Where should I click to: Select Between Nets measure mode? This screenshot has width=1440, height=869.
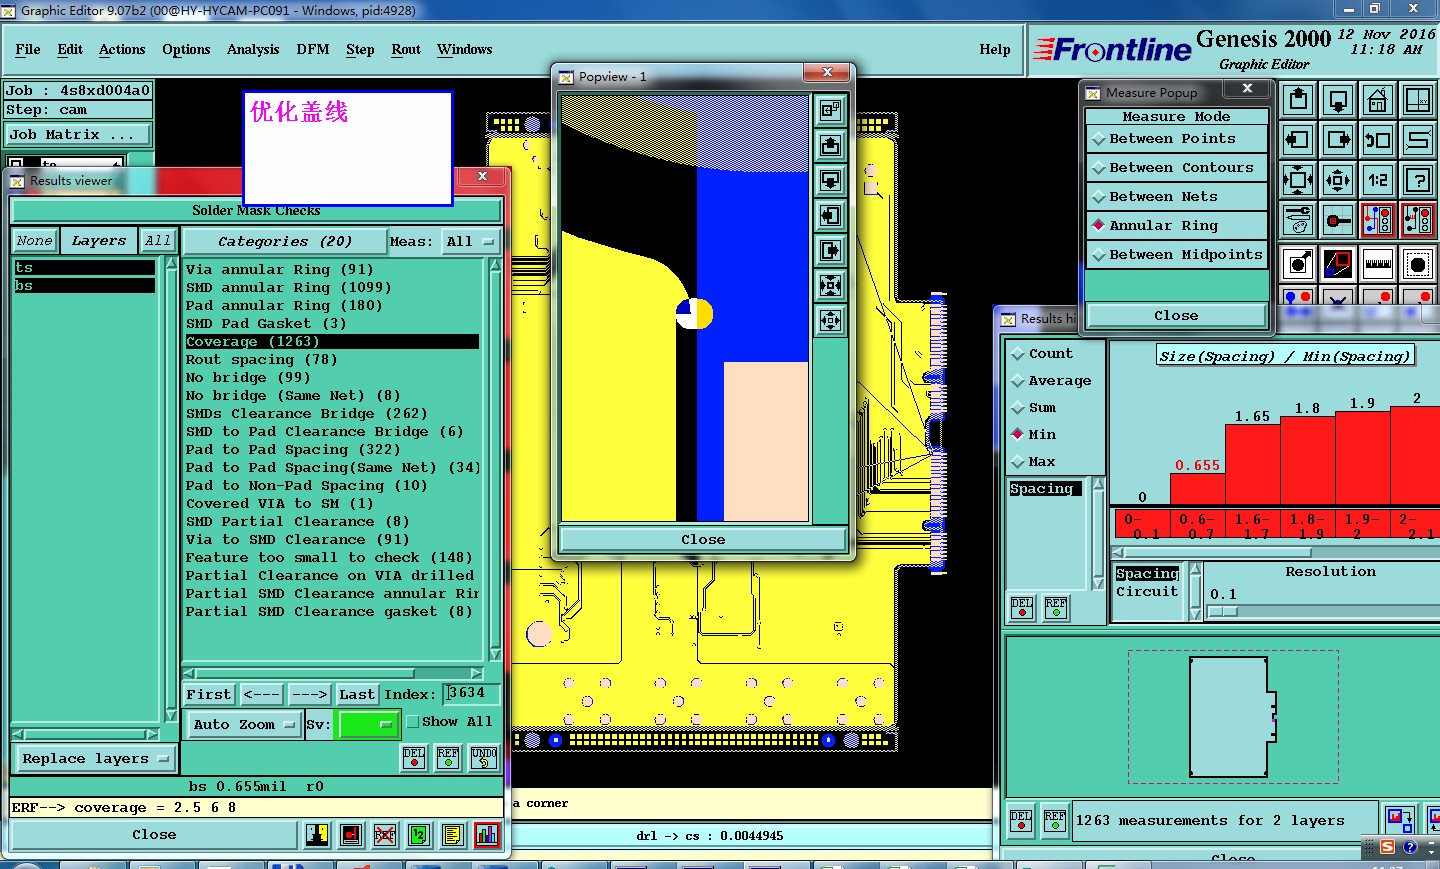coord(1176,197)
